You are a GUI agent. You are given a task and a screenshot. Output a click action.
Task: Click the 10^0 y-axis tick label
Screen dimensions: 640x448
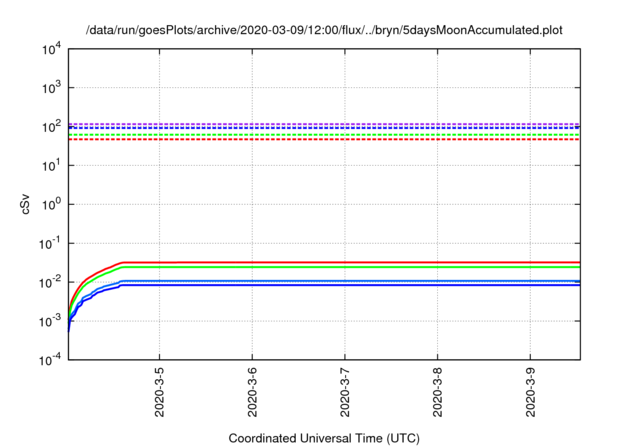[x=51, y=204]
